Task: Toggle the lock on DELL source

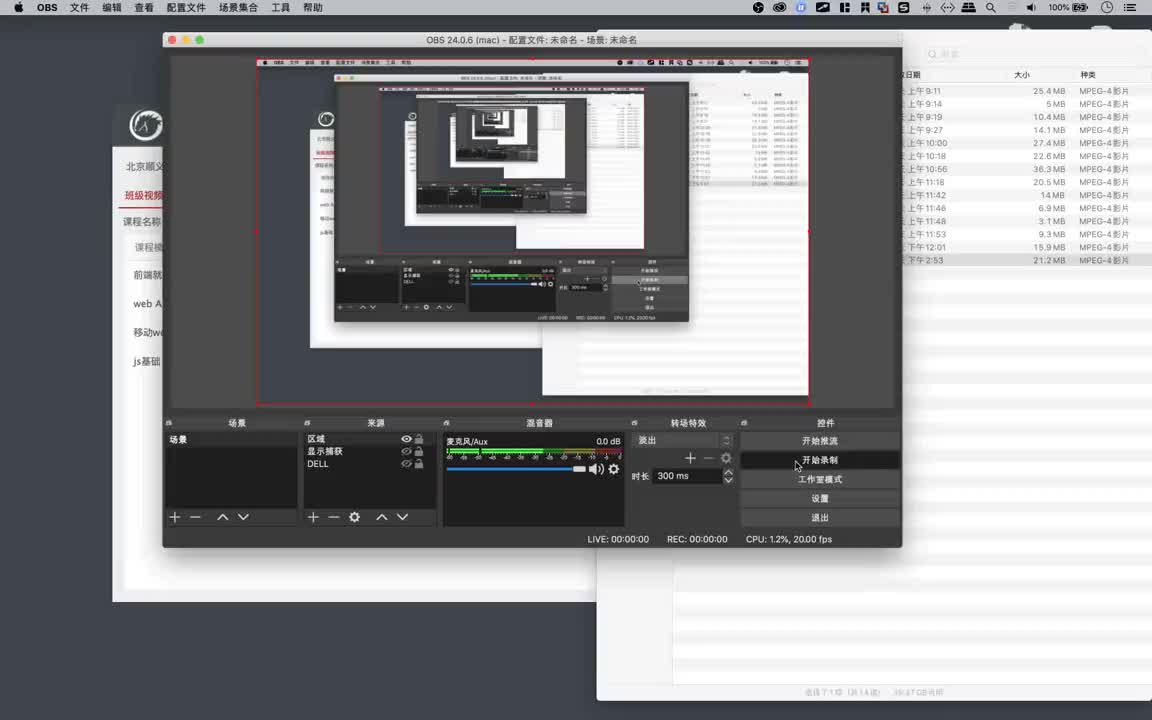Action: [x=419, y=464]
